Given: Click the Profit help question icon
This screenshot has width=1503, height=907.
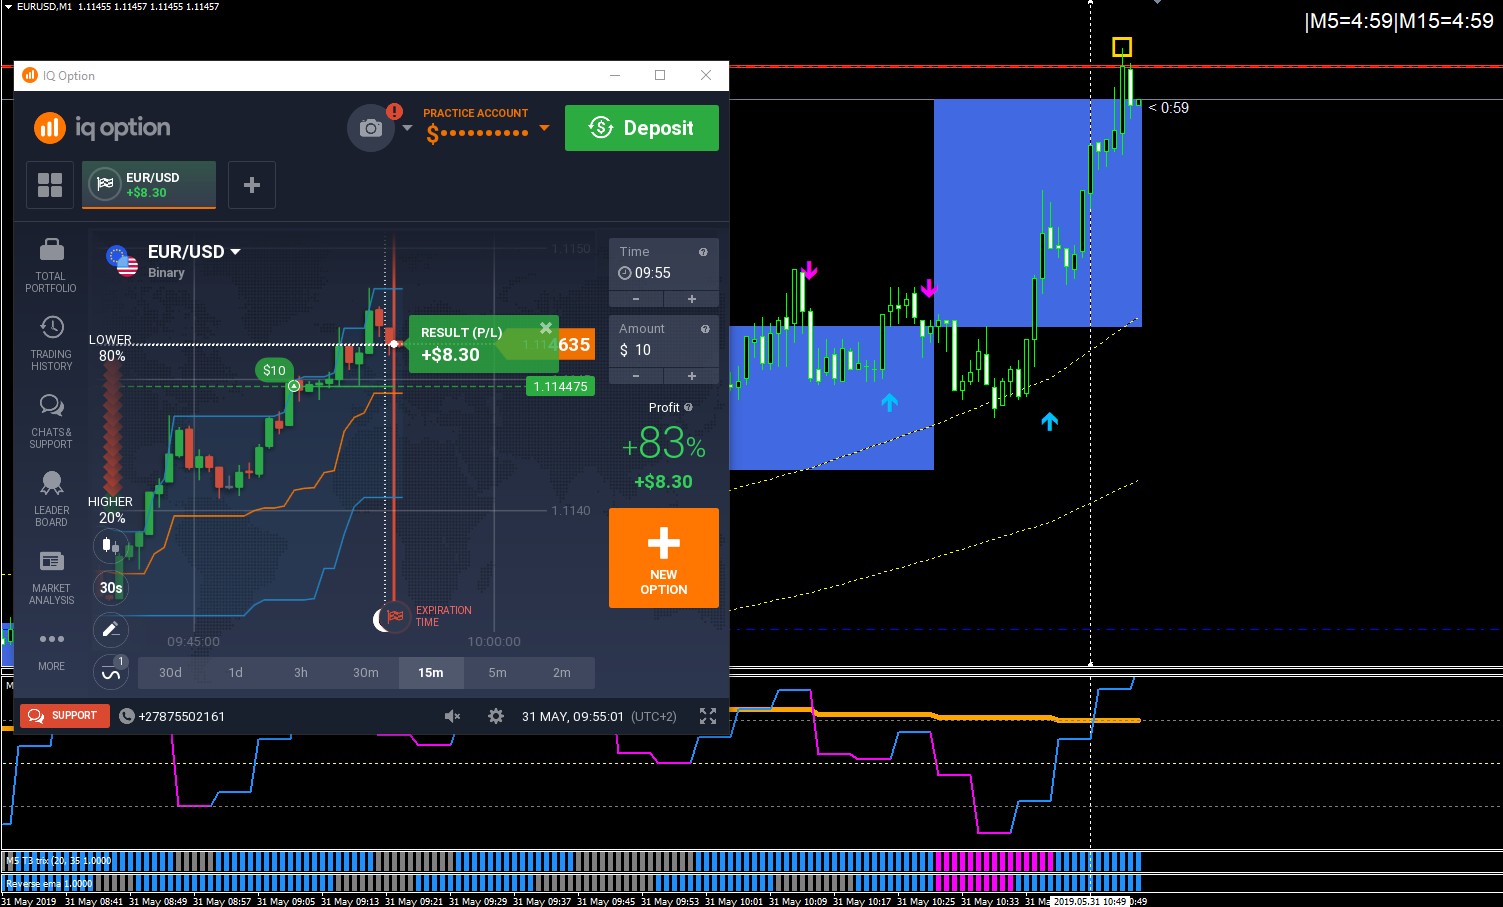Looking at the screenshot, I should [688, 407].
